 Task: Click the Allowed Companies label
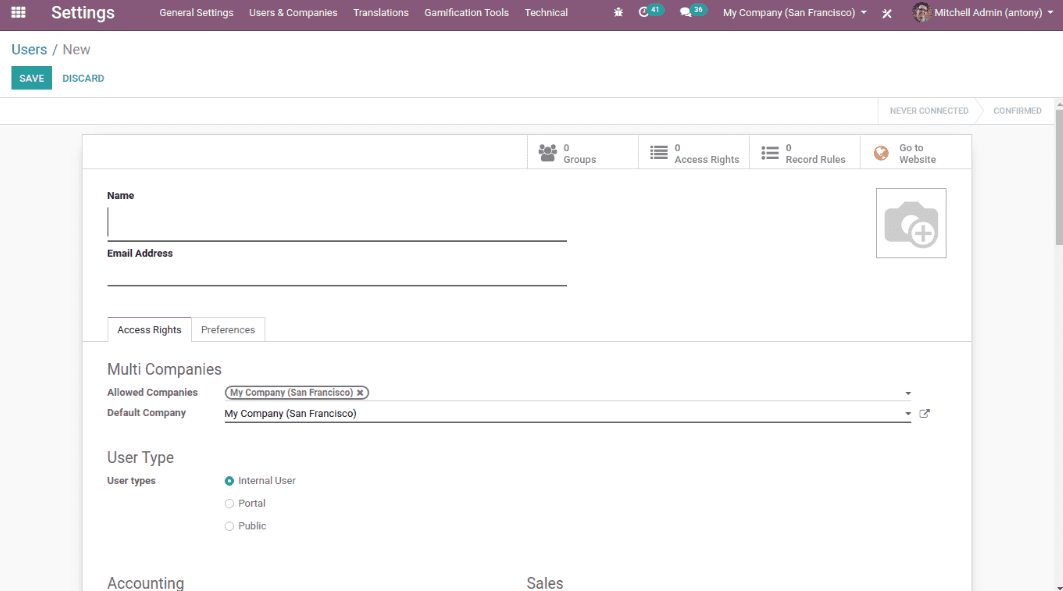(153, 392)
